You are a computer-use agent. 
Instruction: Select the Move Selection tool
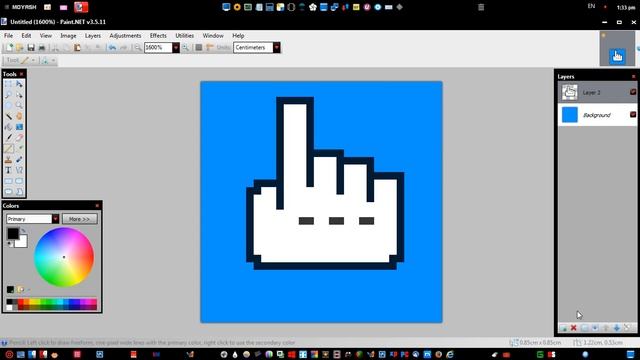(x=19, y=95)
